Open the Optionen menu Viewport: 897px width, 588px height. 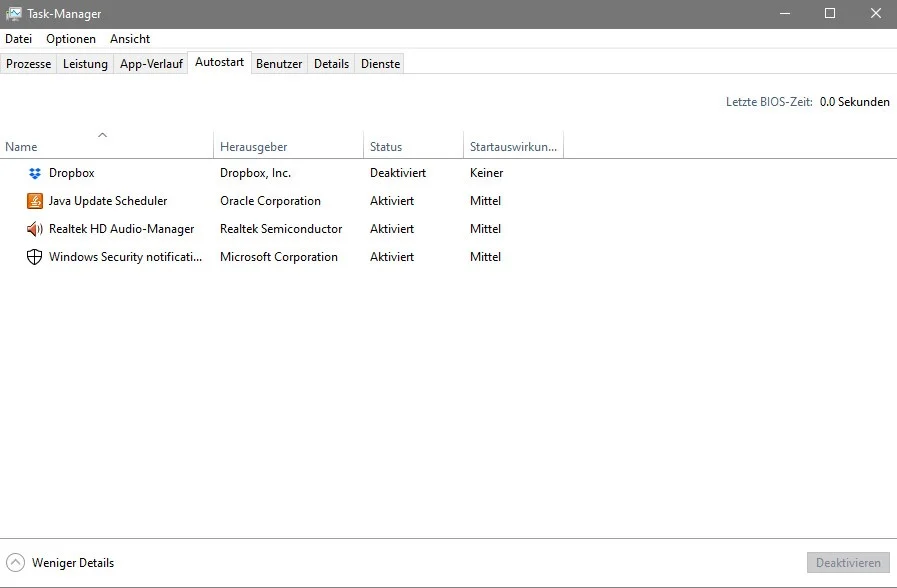pos(71,39)
